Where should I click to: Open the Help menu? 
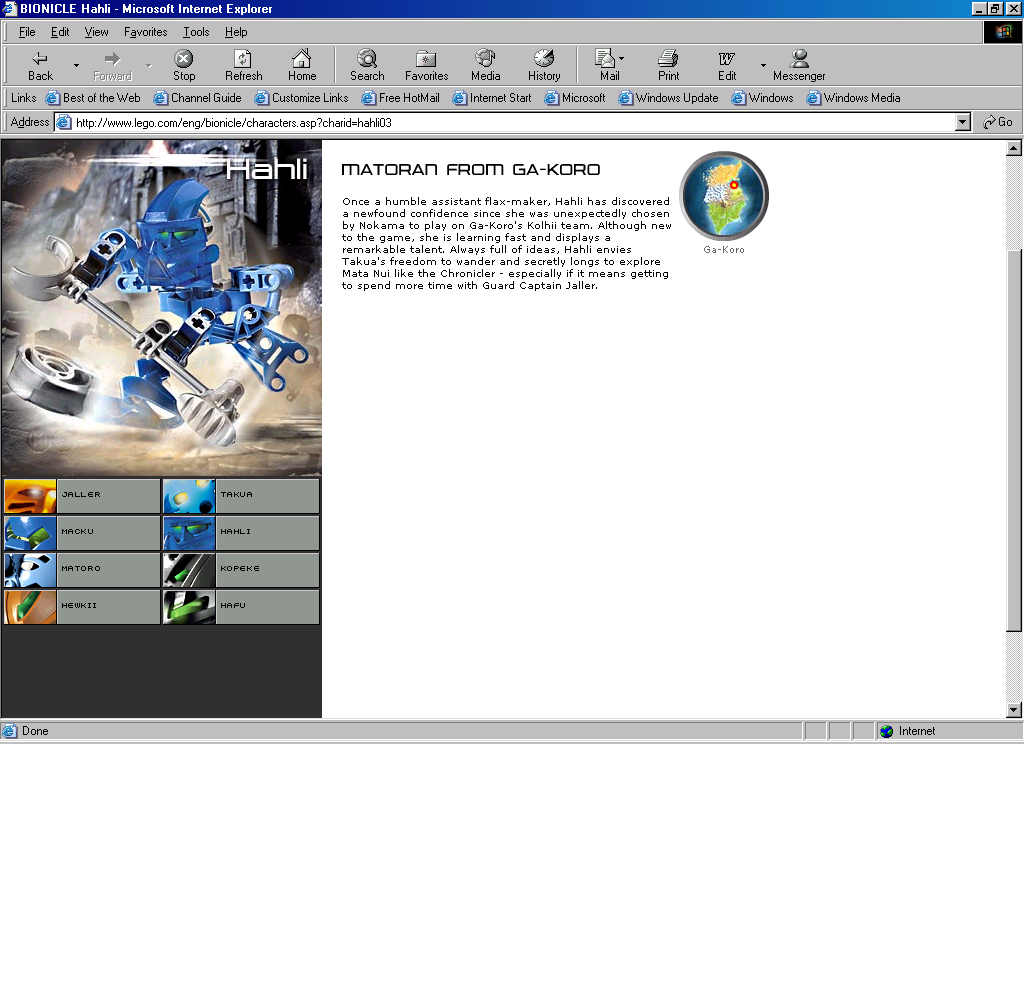pyautogui.click(x=236, y=32)
